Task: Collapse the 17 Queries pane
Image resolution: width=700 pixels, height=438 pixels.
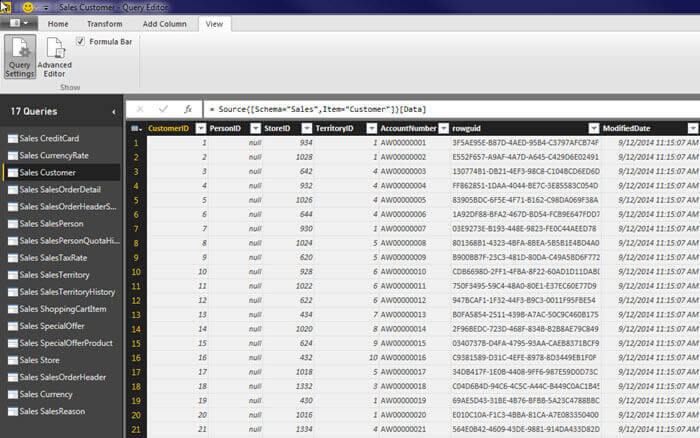Action: (x=113, y=111)
